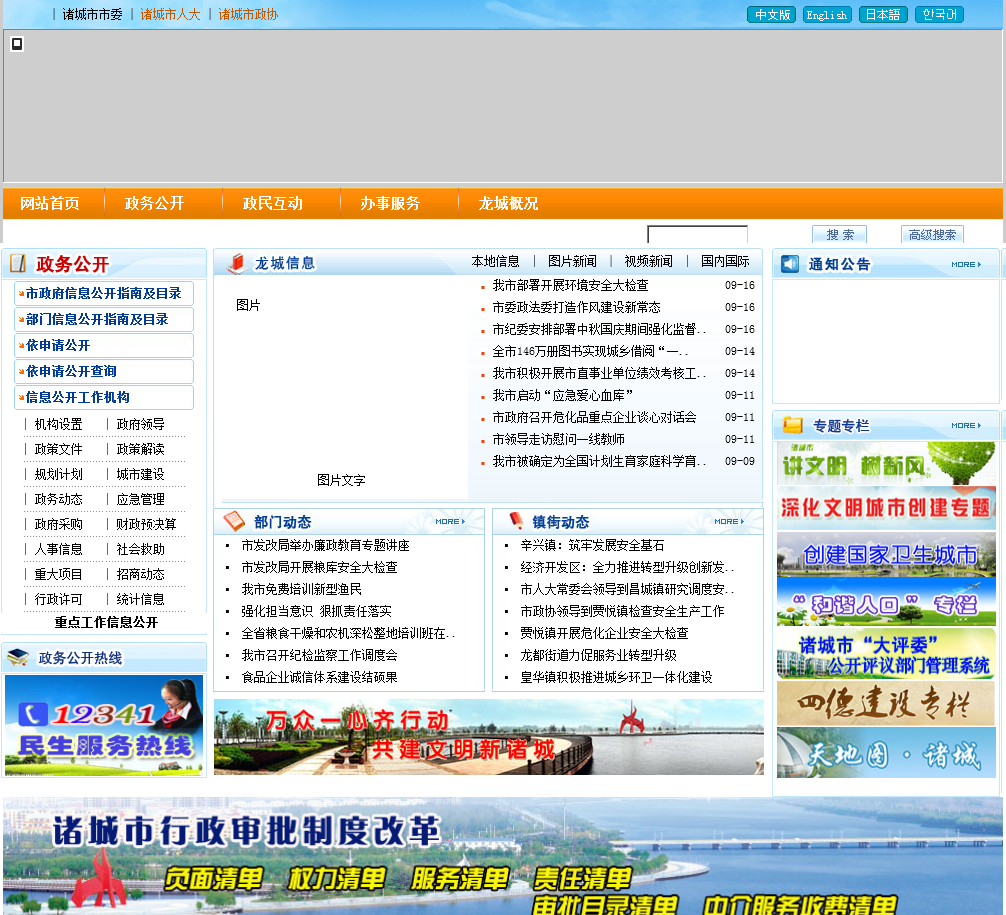1006x915 pixels.
Task: Switch to the 图片新闻 tab
Action: pos(572,261)
